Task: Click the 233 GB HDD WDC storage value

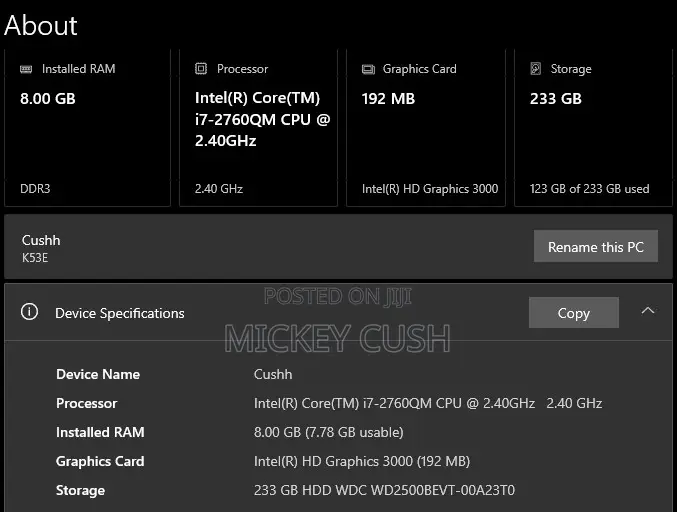Action: [384, 490]
